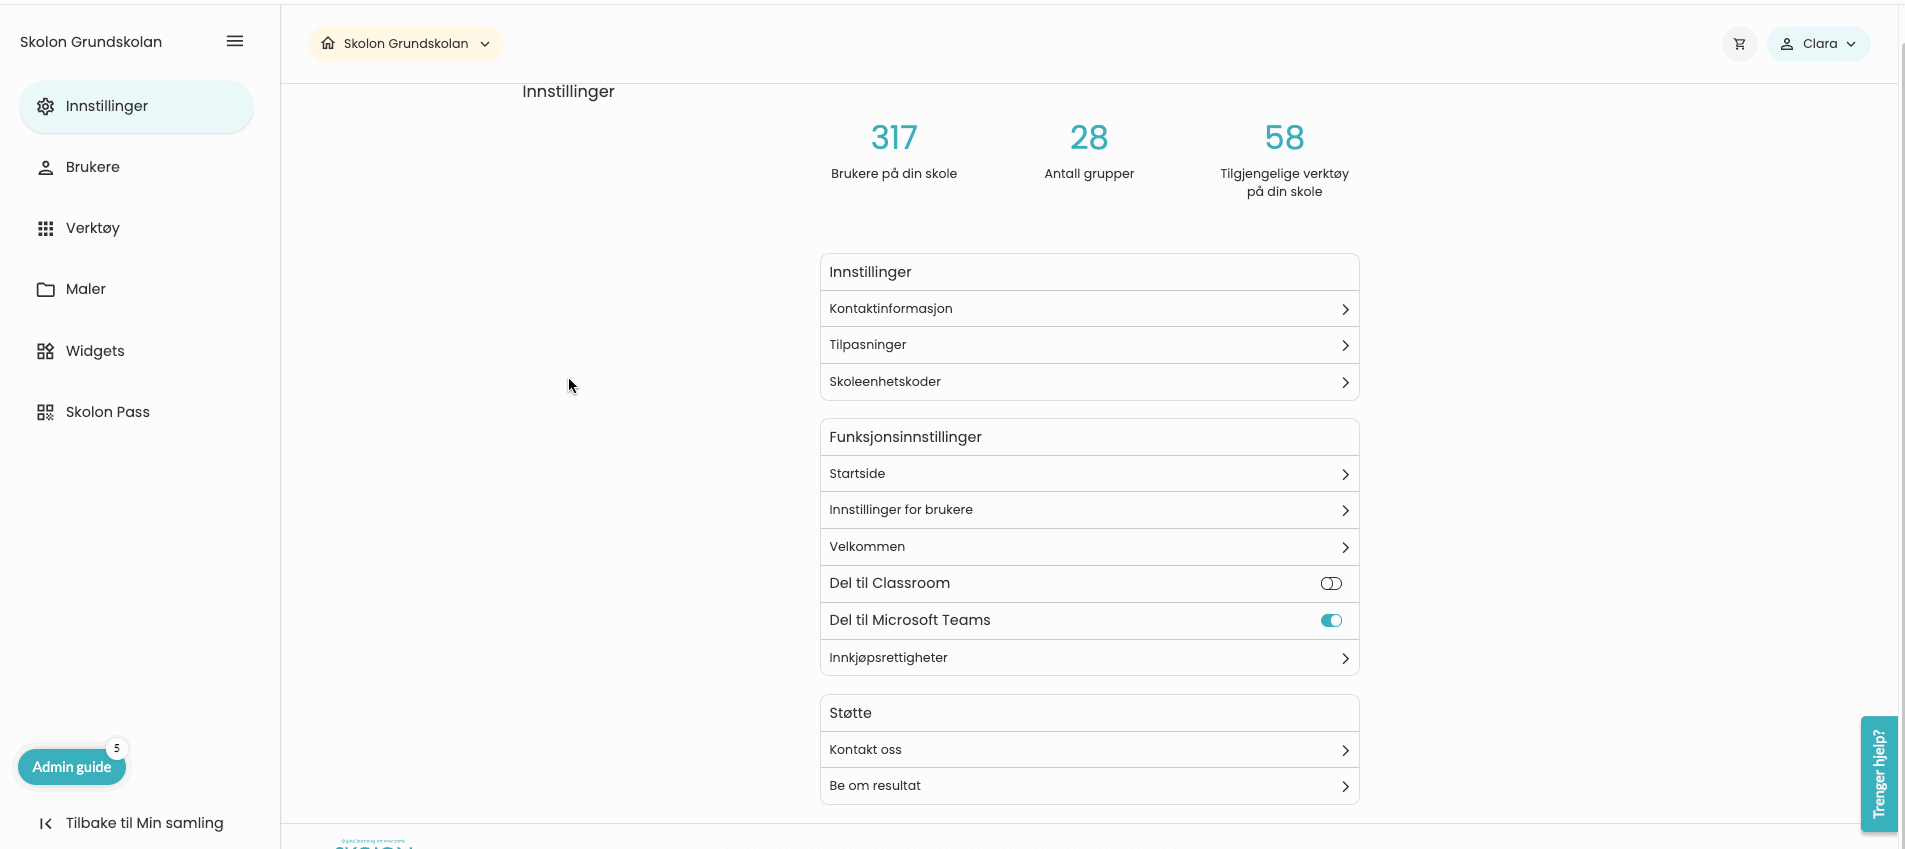The height and width of the screenshot is (849, 1905).
Task: Click Tilbake til Min samling link
Action: pyautogui.click(x=144, y=823)
